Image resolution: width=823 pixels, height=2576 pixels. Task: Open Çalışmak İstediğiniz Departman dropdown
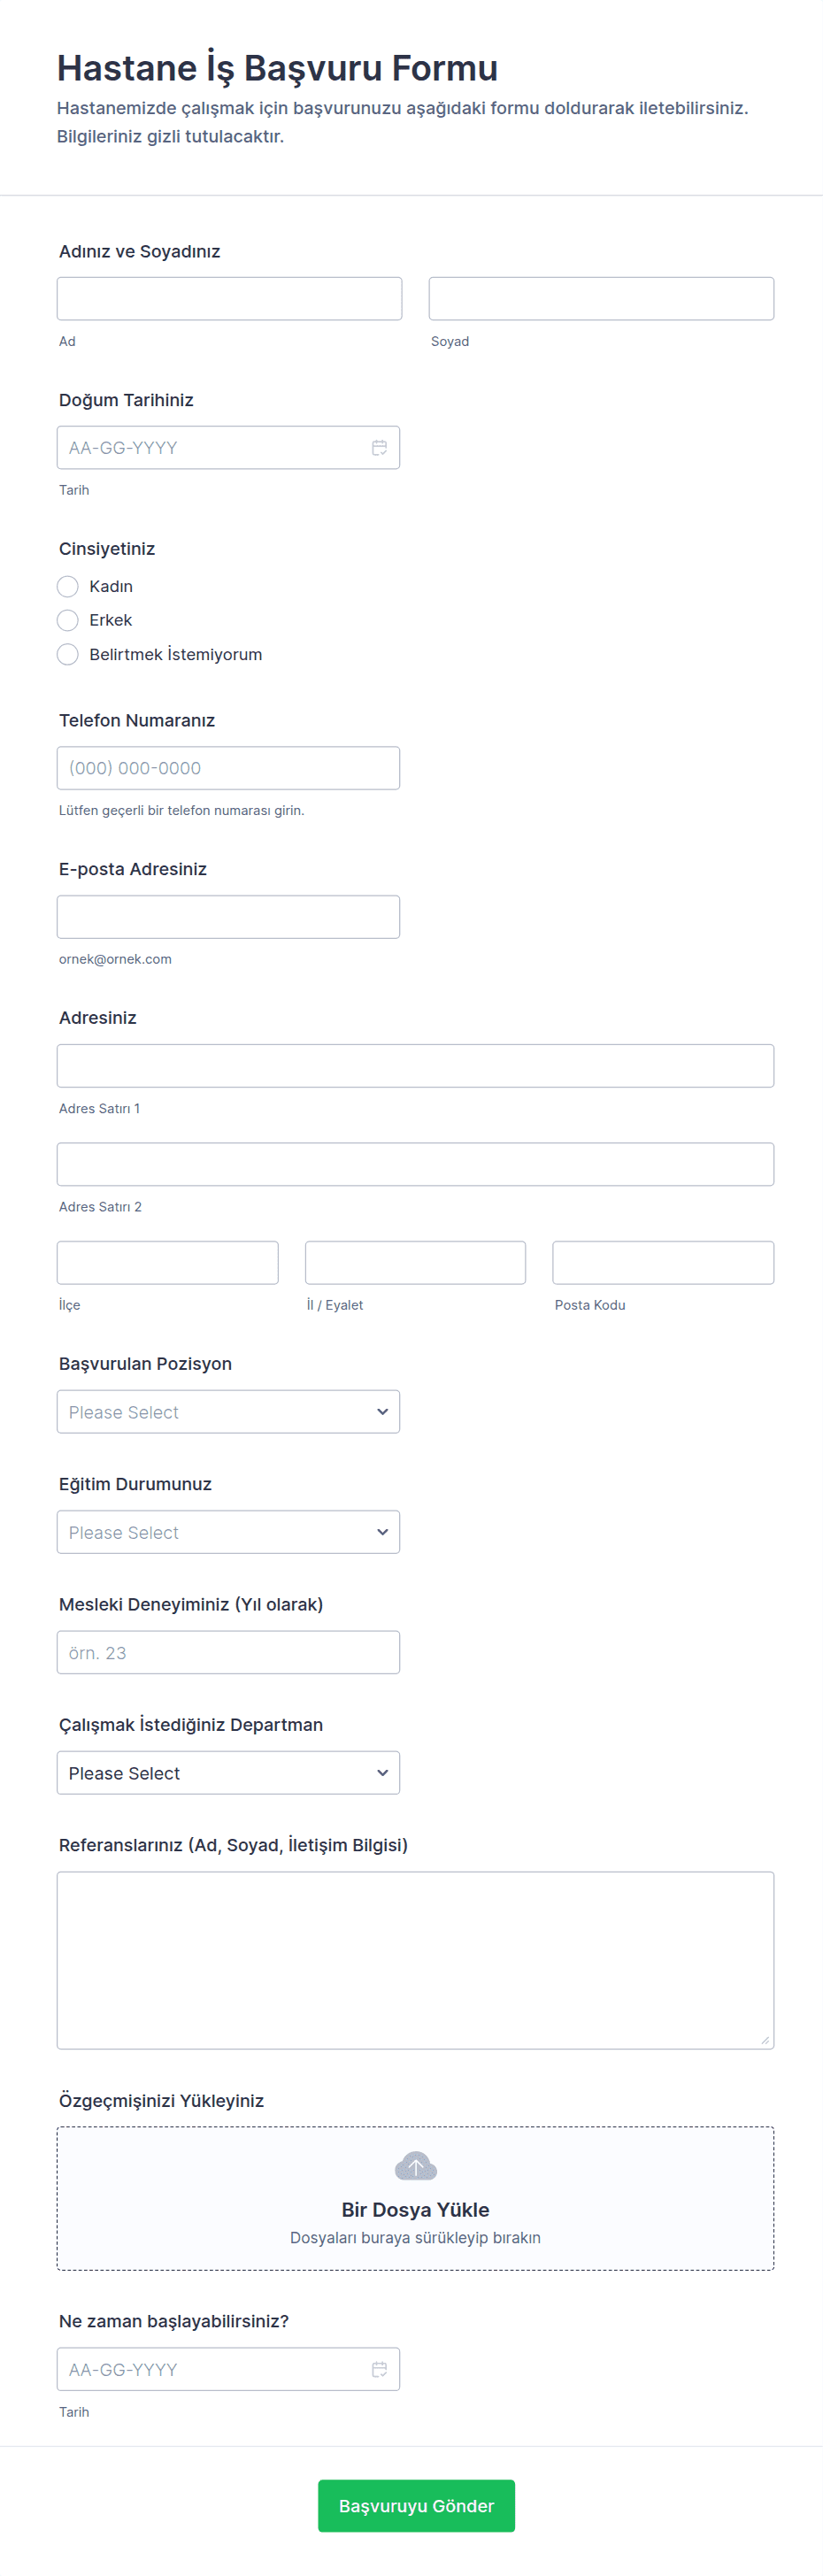228,1773
